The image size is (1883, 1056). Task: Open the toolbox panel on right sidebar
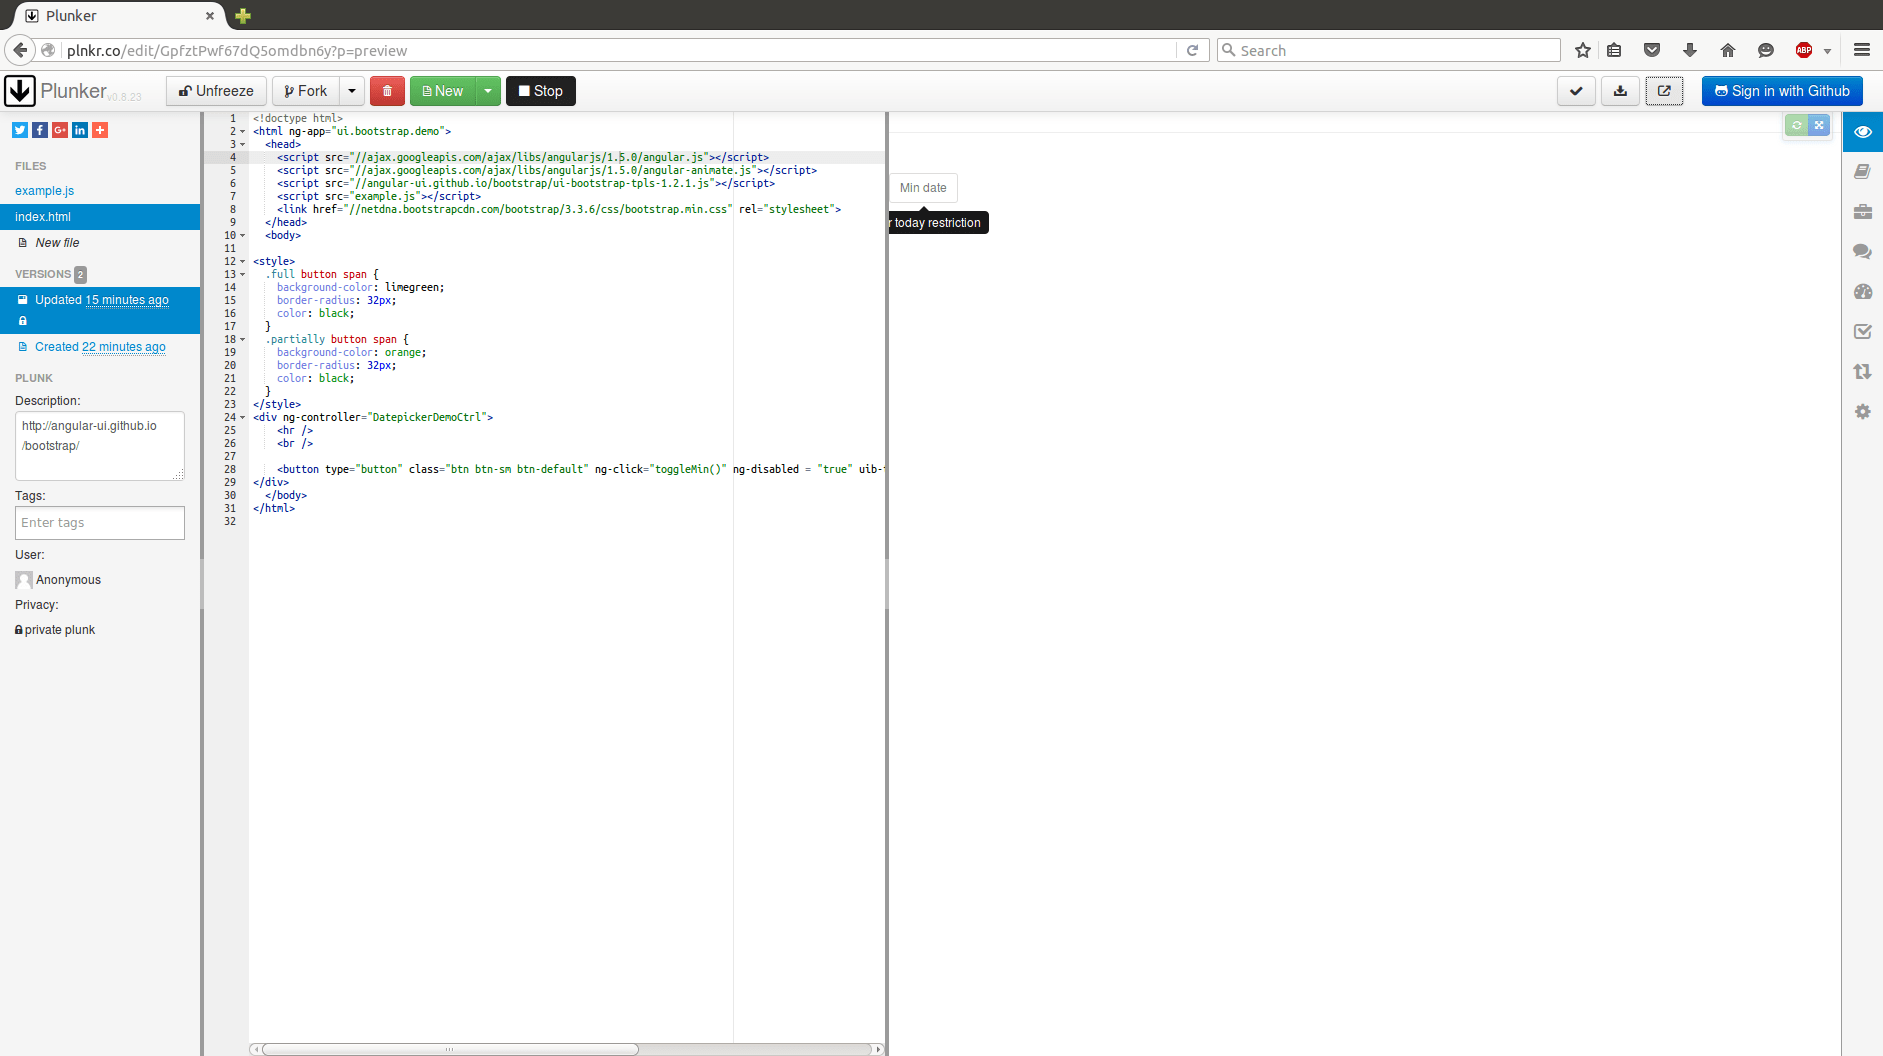(1863, 211)
